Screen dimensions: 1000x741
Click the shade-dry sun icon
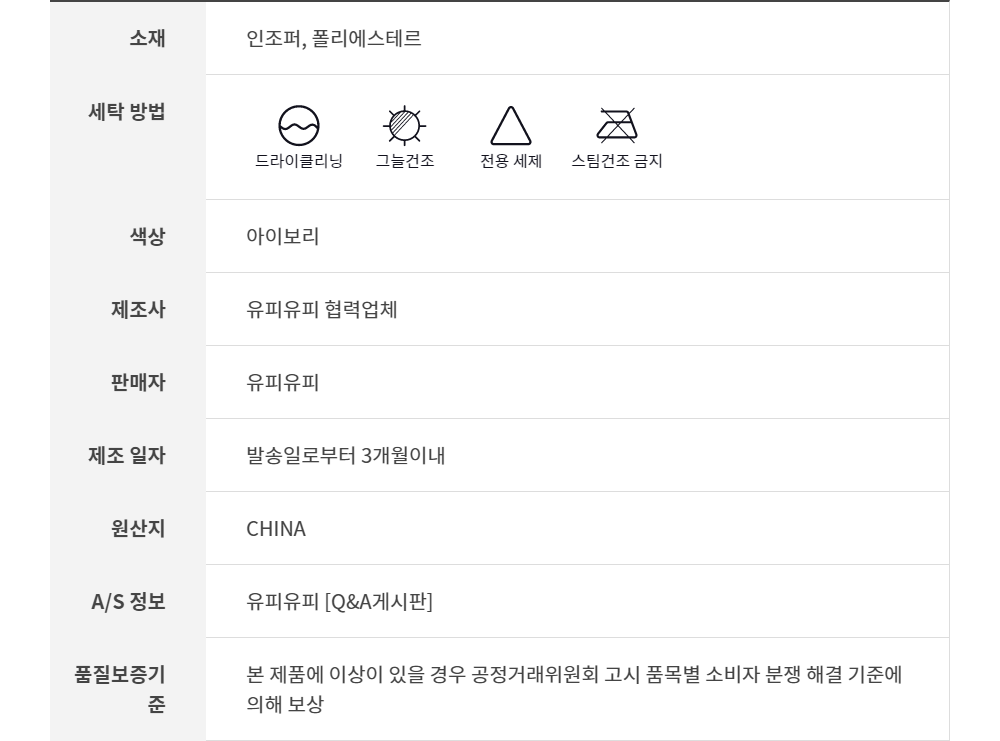405,125
